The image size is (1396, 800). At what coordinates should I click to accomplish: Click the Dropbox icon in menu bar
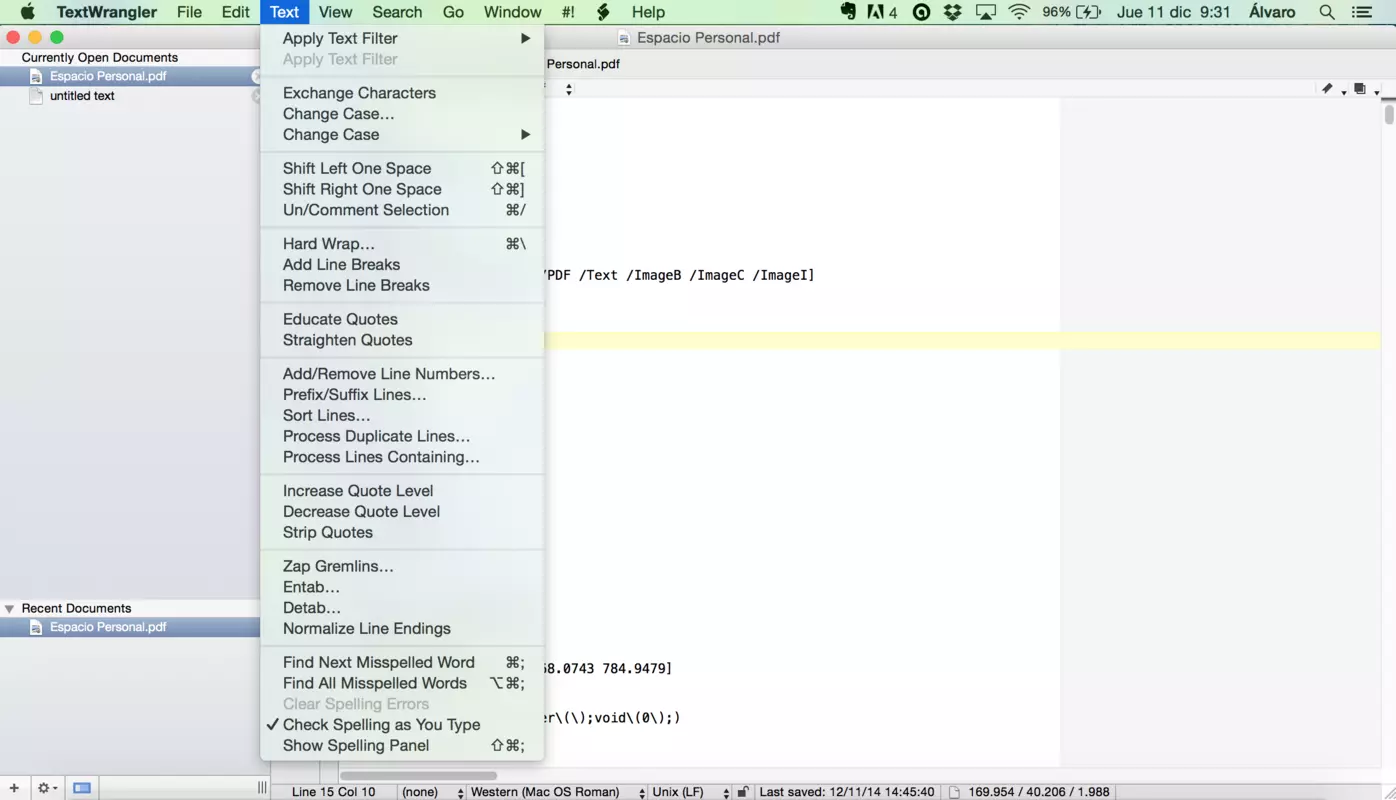tap(953, 12)
